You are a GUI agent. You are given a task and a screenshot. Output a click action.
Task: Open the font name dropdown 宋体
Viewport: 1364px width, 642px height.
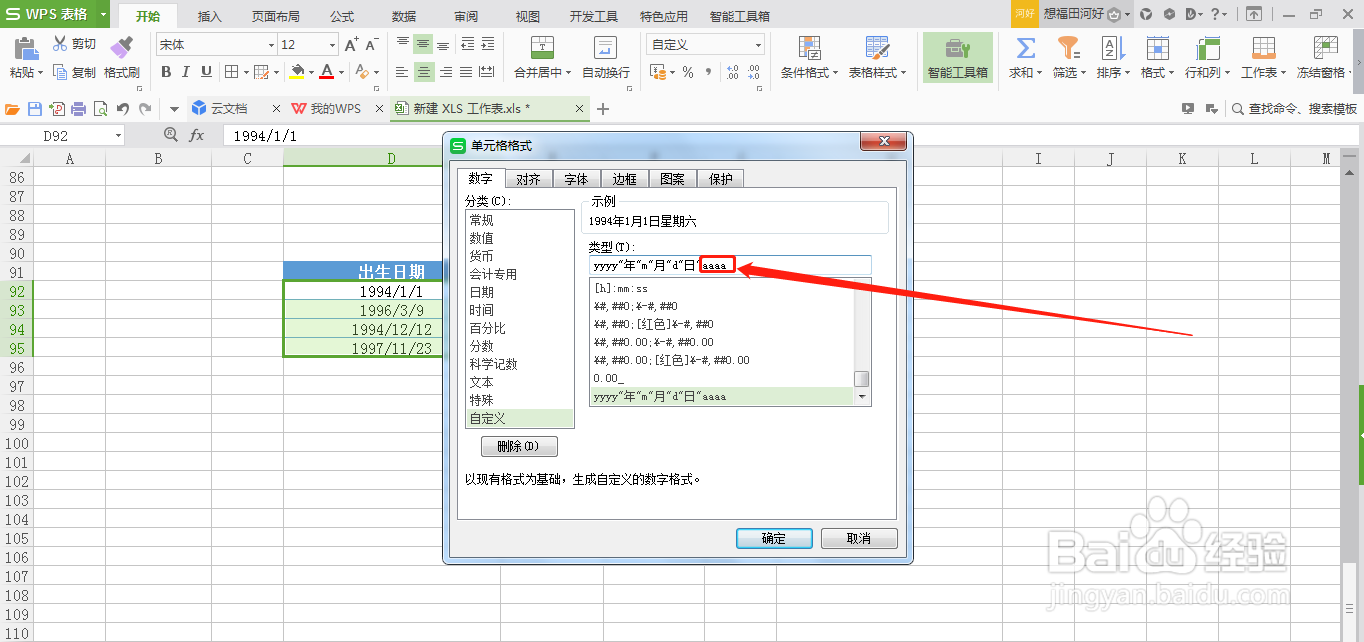click(271, 45)
